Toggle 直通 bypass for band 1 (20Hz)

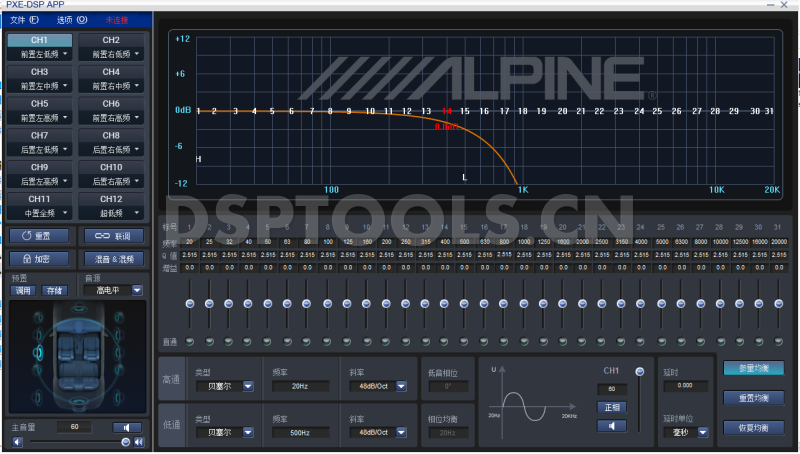190,341
